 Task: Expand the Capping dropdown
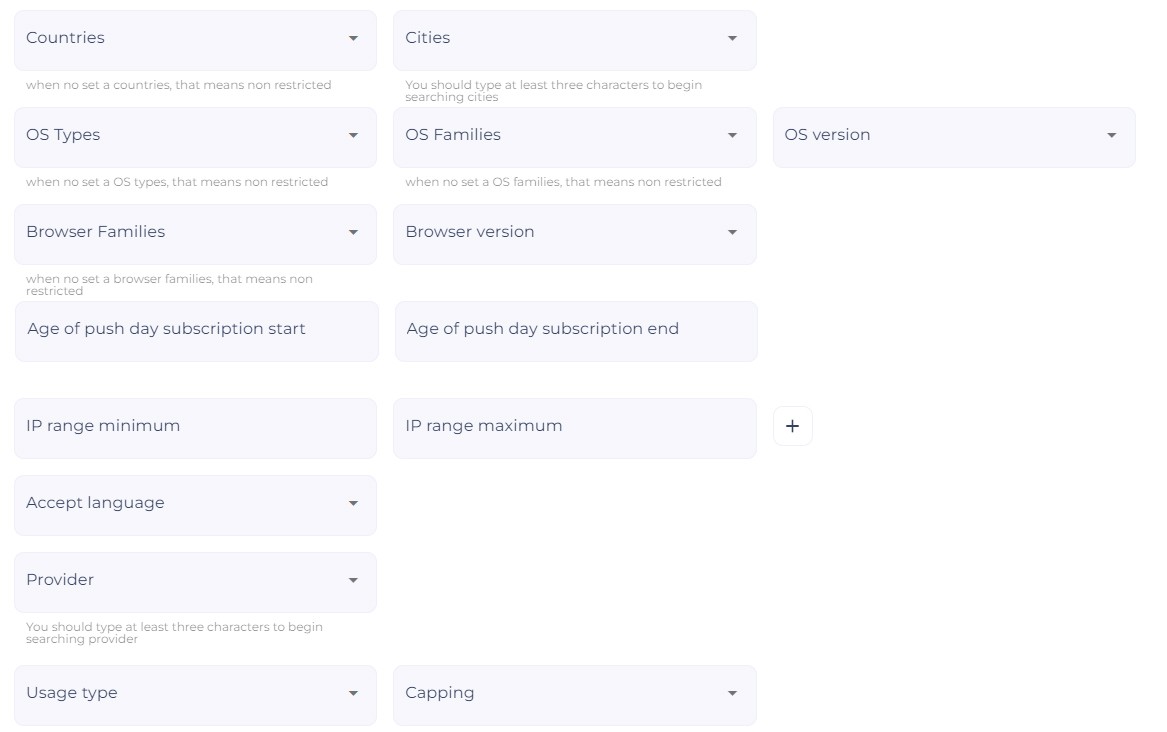coord(575,695)
